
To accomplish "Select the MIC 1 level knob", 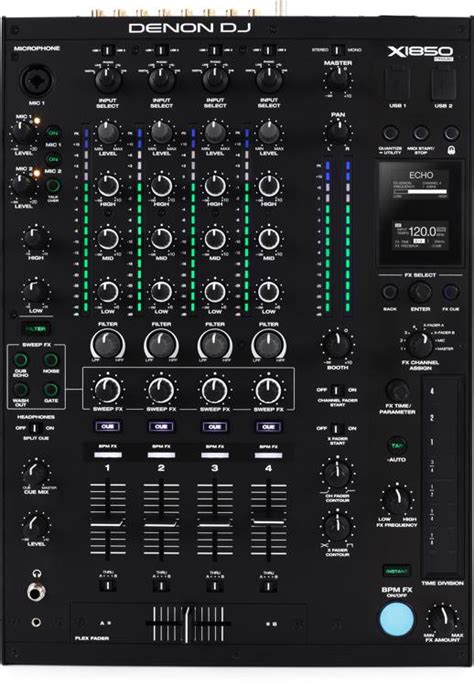I will 23,133.
